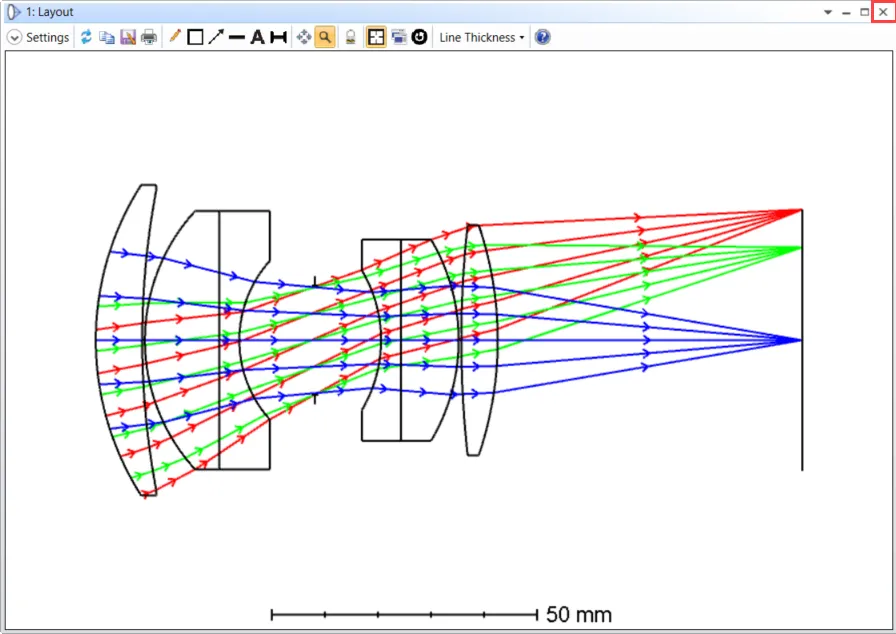Select the text annotation tool (A)
Viewport: 896px width, 634px height.
[x=257, y=37]
